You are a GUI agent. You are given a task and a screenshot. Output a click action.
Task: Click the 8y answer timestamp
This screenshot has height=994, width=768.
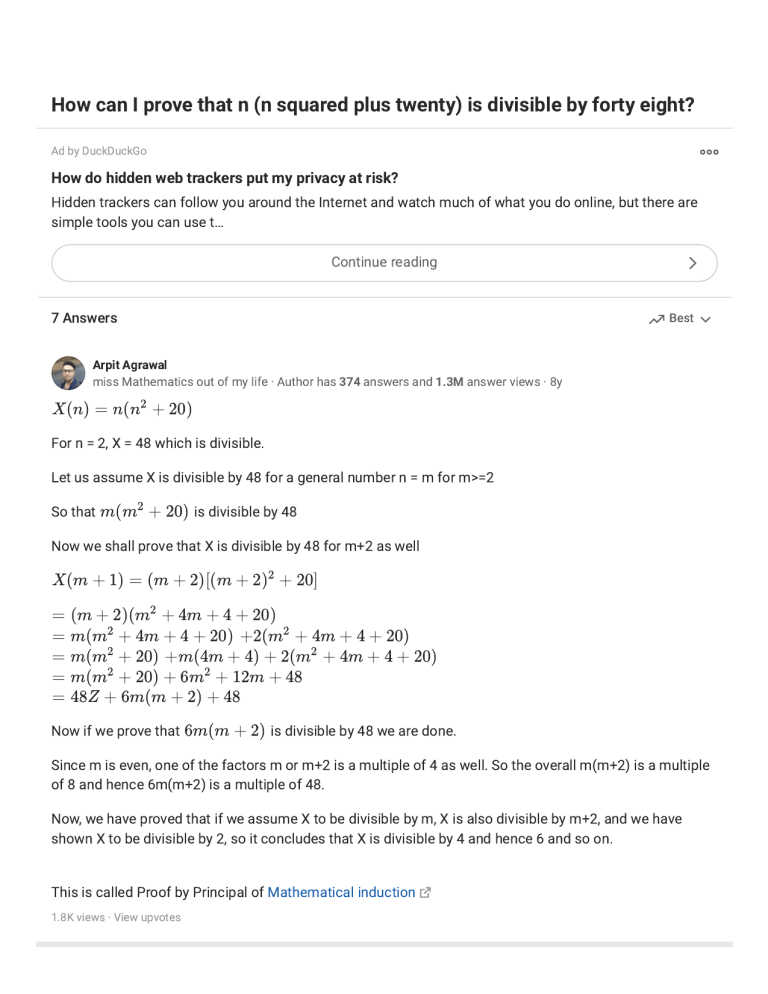click(x=558, y=382)
